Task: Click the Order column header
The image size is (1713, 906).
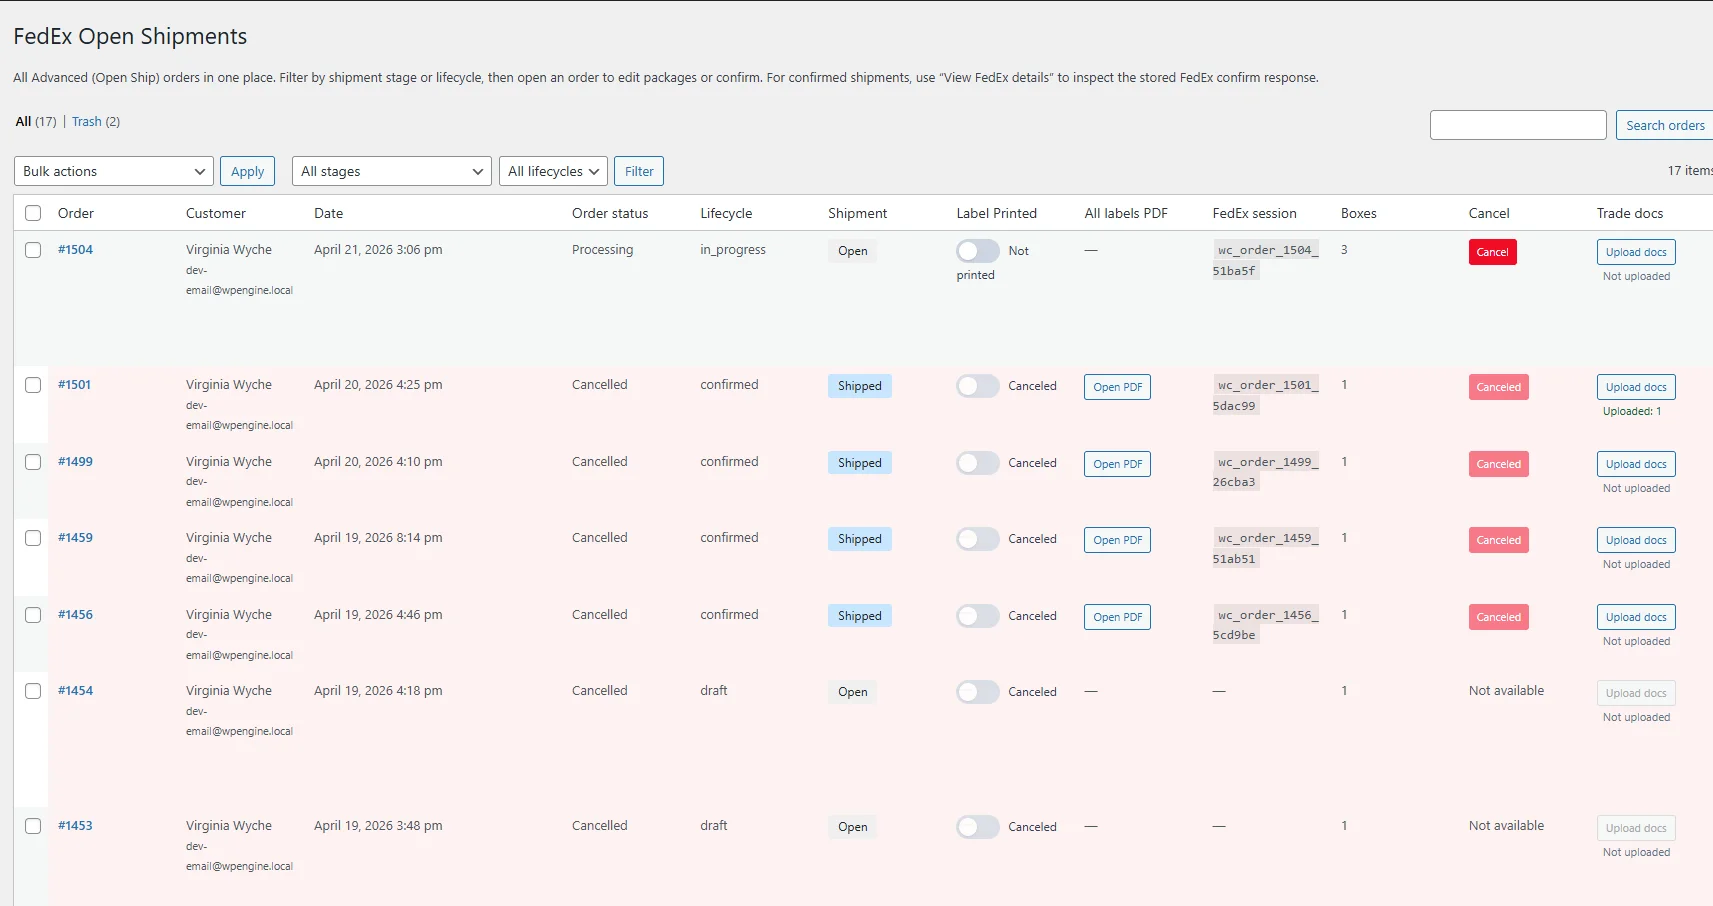Action: [76, 213]
